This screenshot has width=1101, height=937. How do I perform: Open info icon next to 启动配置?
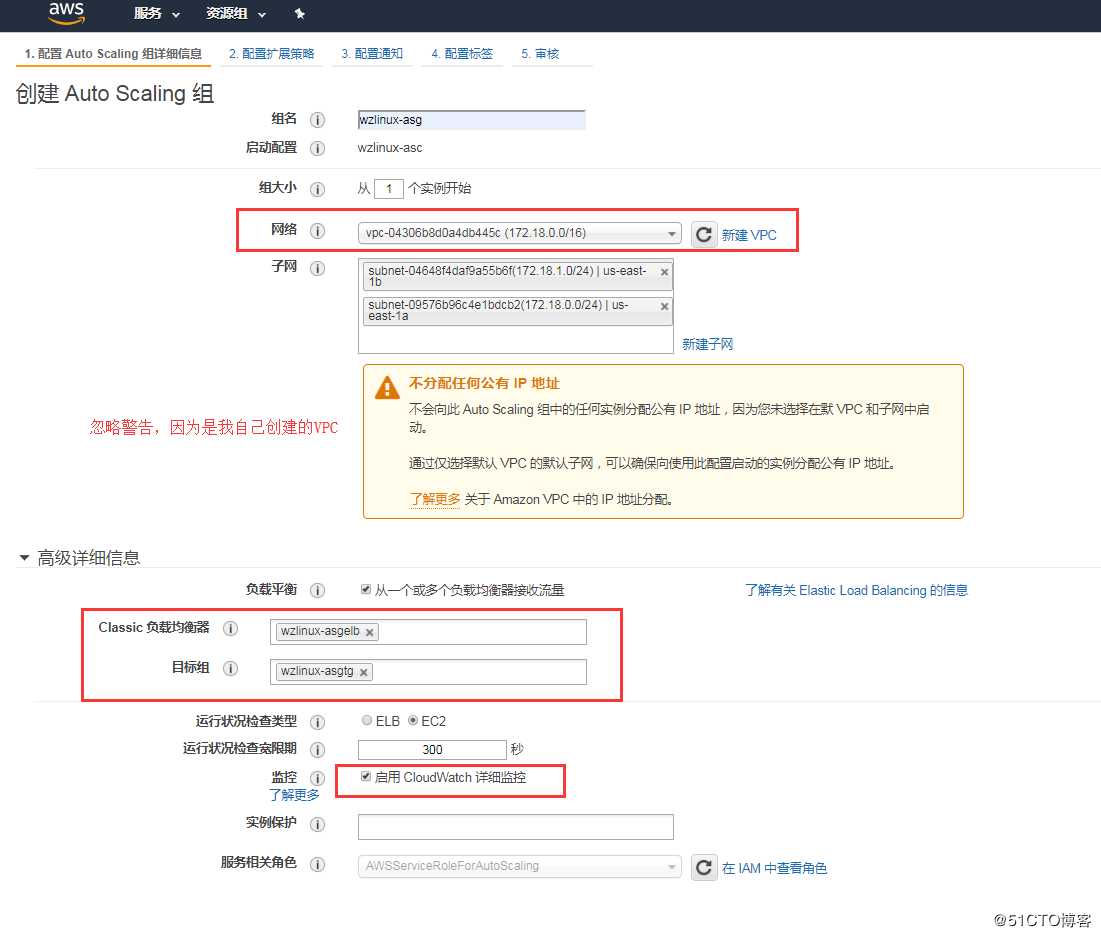pyautogui.click(x=317, y=148)
